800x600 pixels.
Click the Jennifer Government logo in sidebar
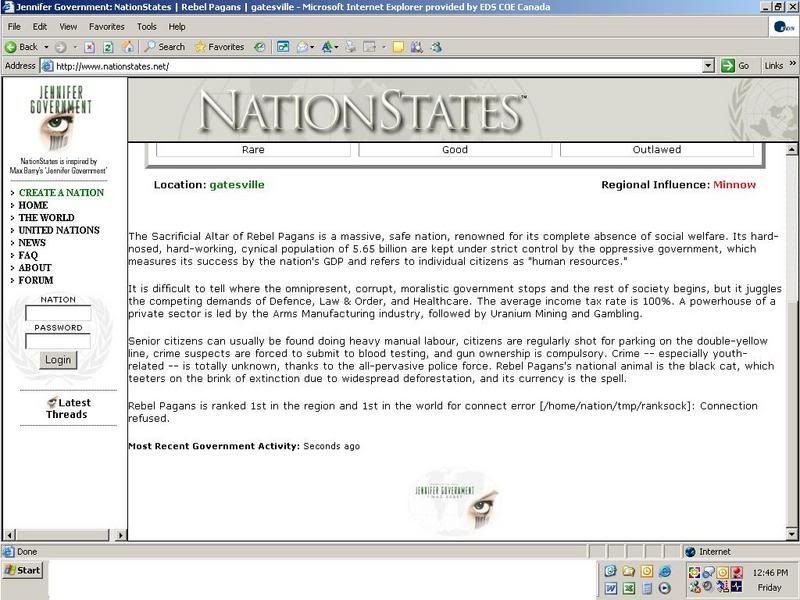pyautogui.click(x=60, y=118)
